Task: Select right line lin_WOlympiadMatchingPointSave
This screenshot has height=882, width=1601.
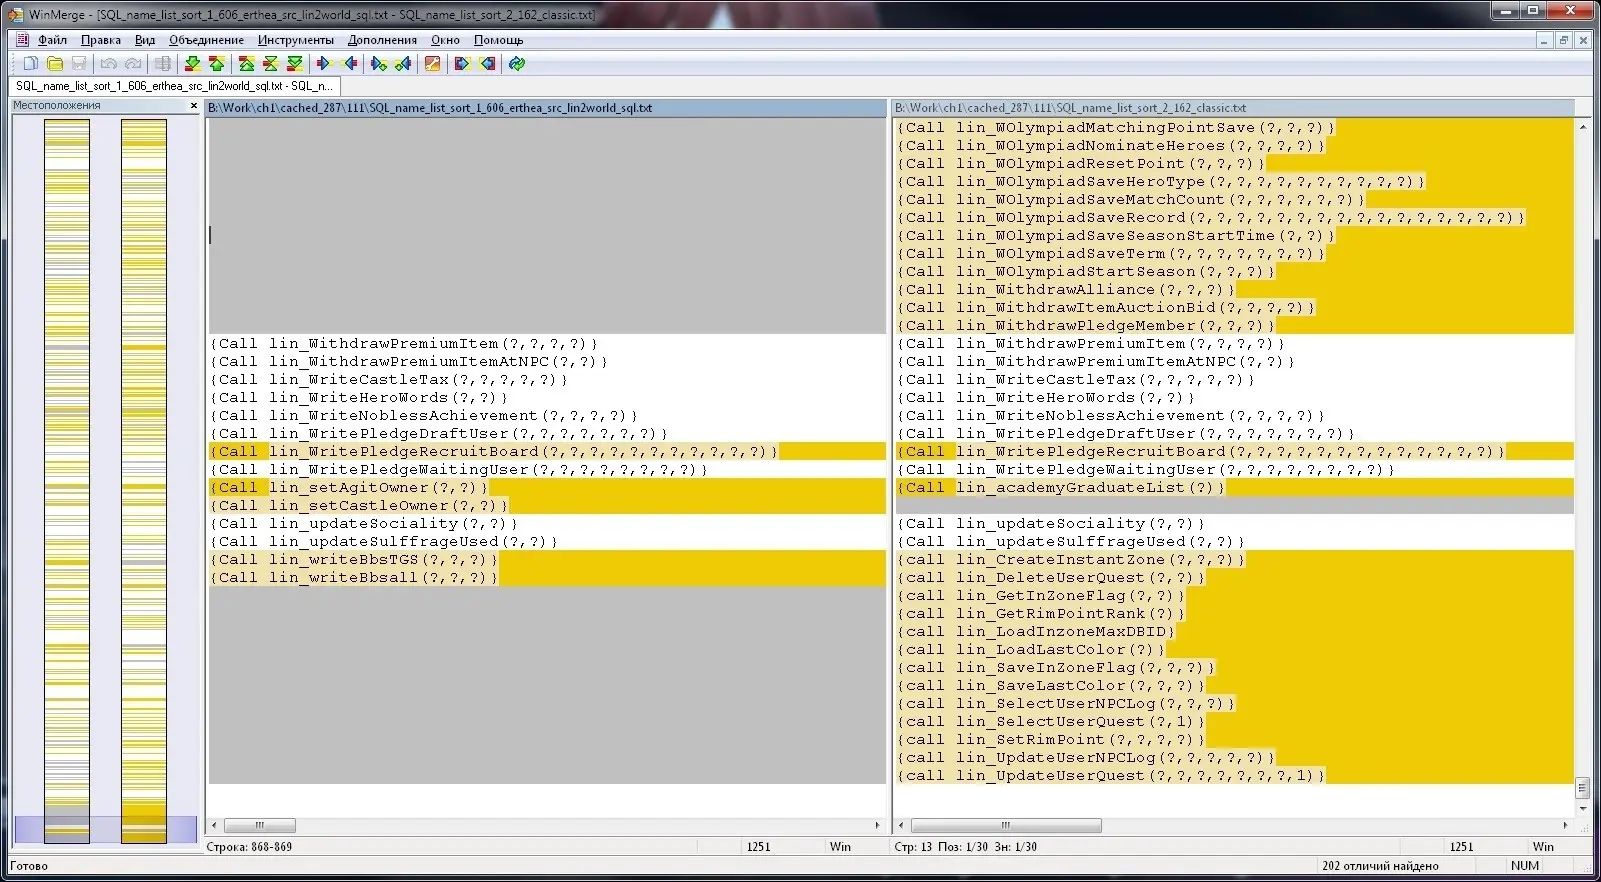Action: (1234, 128)
